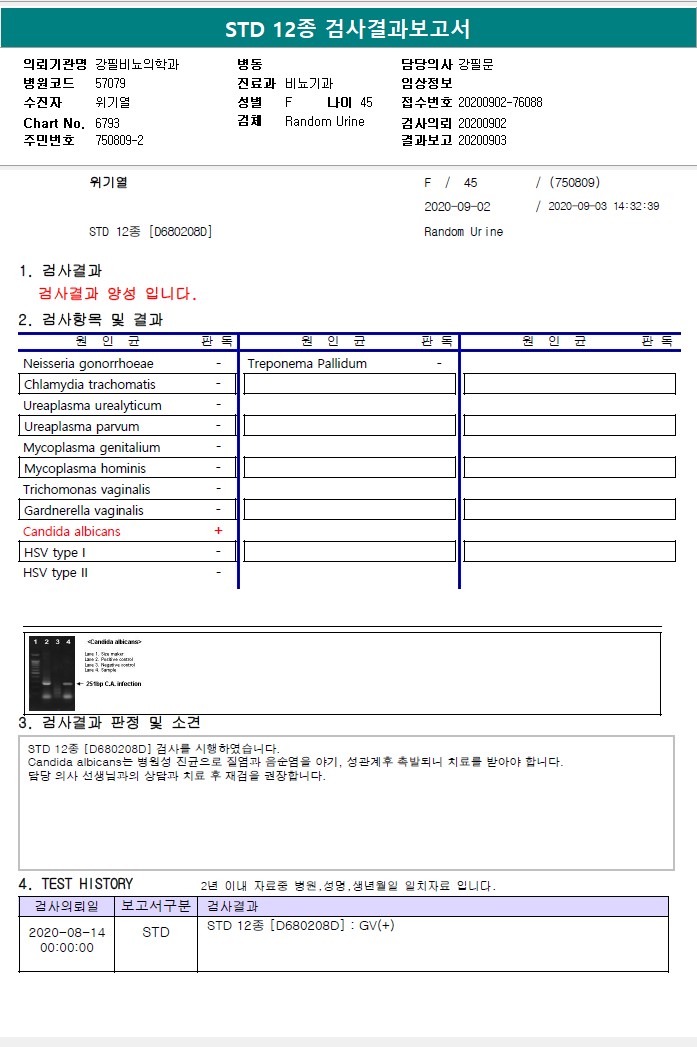Screen dimensions: 697x1047
Task: Click the STD 12종 검사결과보고서 title banner
Action: coord(348,29)
